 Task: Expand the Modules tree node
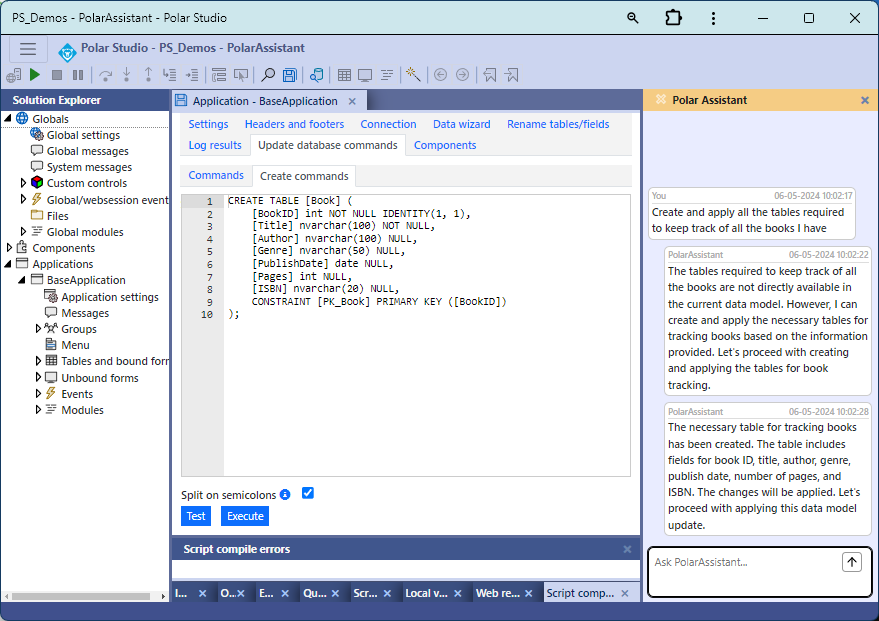click(x=38, y=410)
